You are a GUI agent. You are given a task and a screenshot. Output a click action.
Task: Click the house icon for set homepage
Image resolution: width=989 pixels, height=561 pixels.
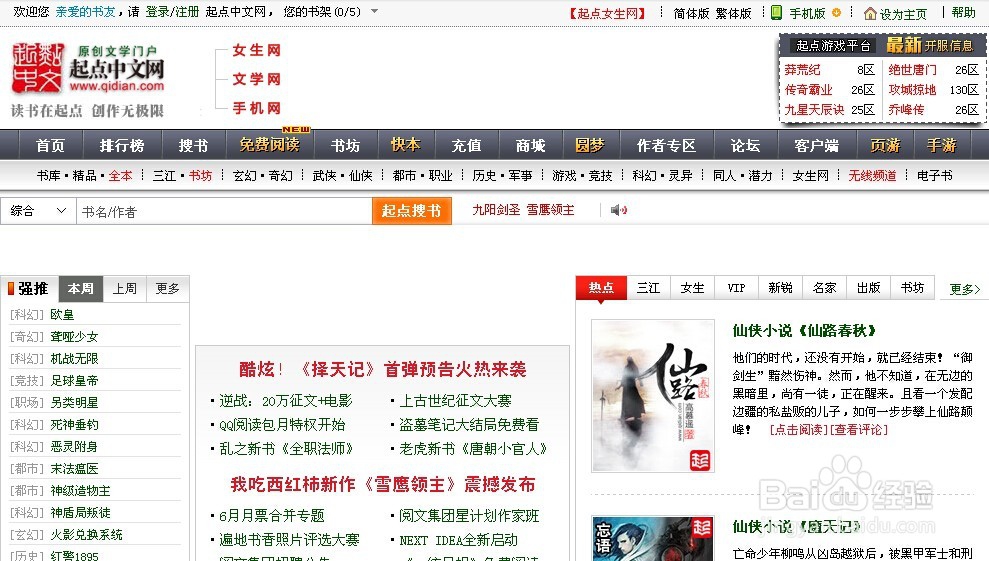click(870, 13)
